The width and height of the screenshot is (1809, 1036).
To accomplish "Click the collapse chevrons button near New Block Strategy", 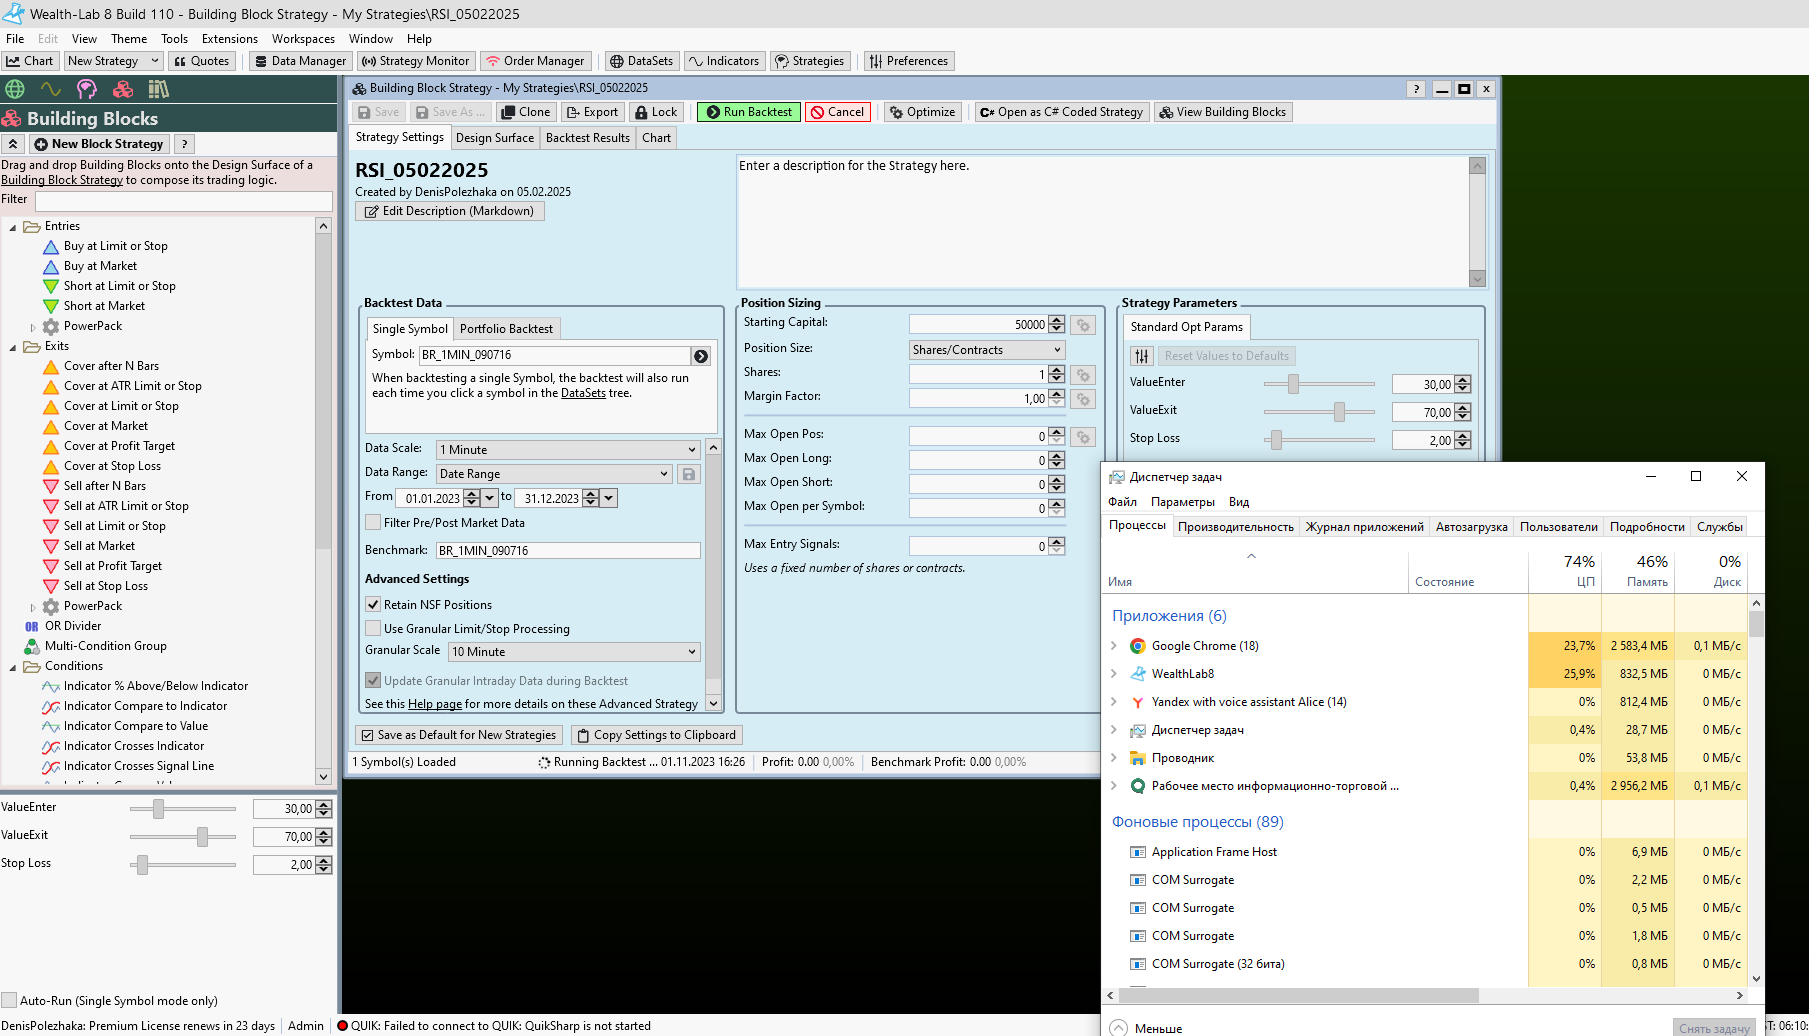I will 13,144.
